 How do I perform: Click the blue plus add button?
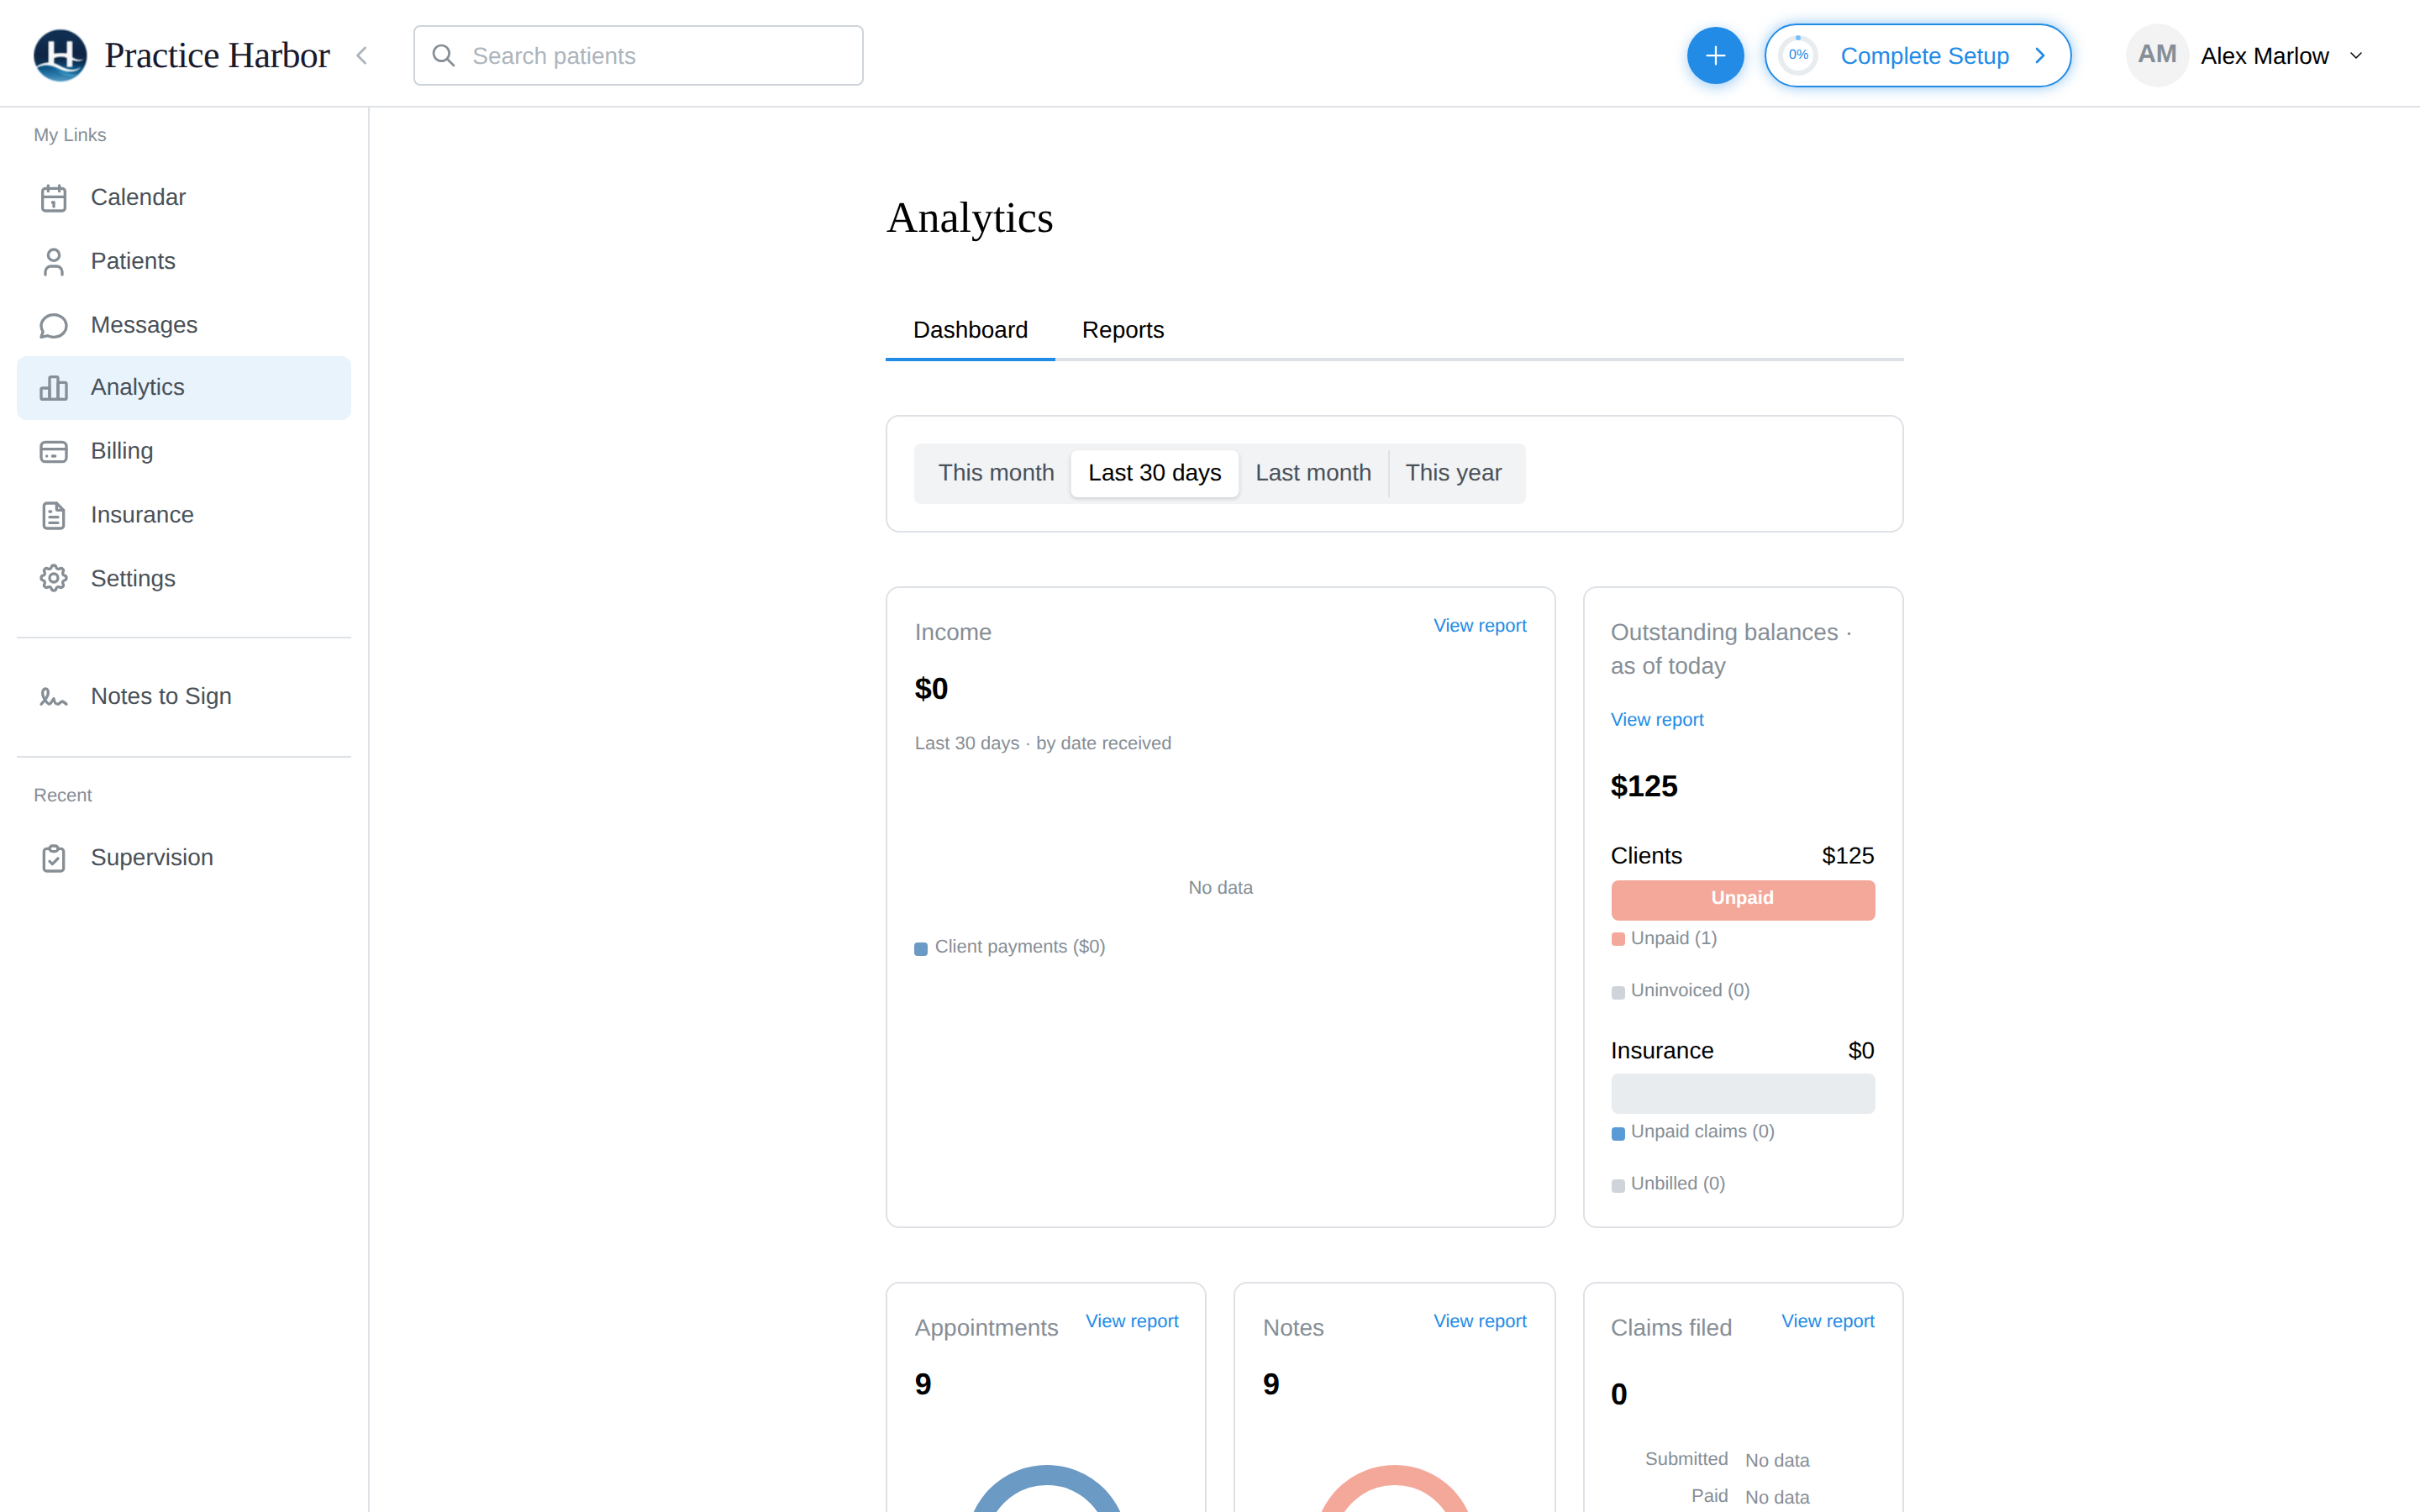[x=1715, y=56]
